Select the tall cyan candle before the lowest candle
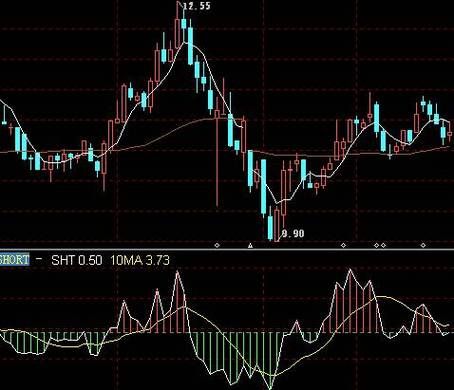The height and width of the screenshot is (390, 454). [x=263, y=187]
